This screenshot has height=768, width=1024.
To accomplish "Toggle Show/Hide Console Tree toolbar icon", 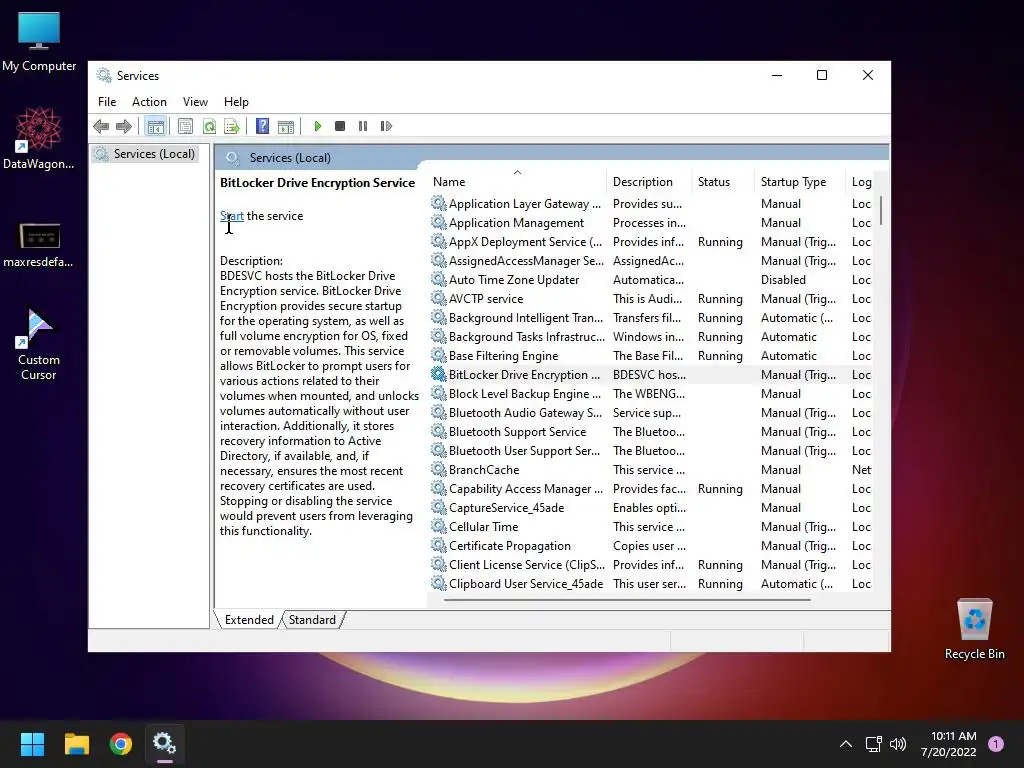I will point(155,126).
